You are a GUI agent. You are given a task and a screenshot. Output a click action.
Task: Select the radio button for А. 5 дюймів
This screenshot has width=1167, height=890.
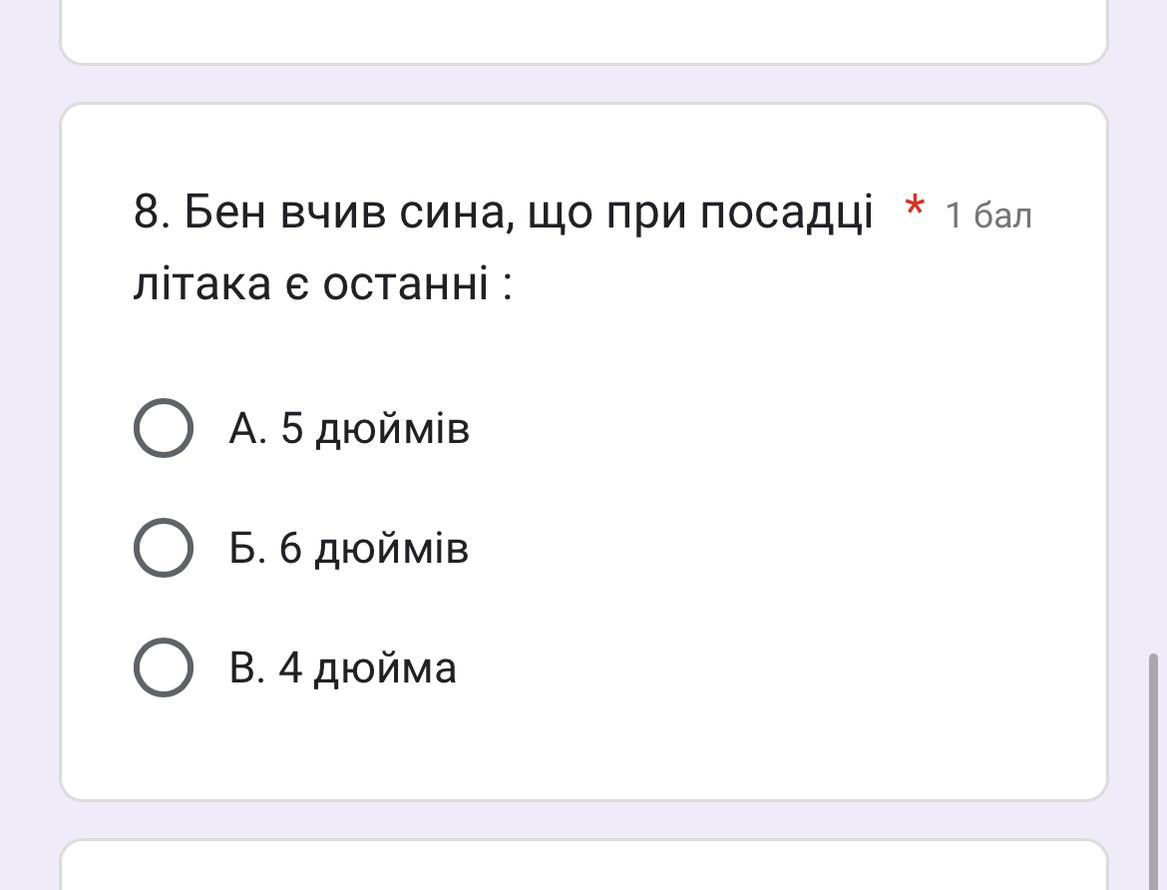pyautogui.click(x=163, y=428)
